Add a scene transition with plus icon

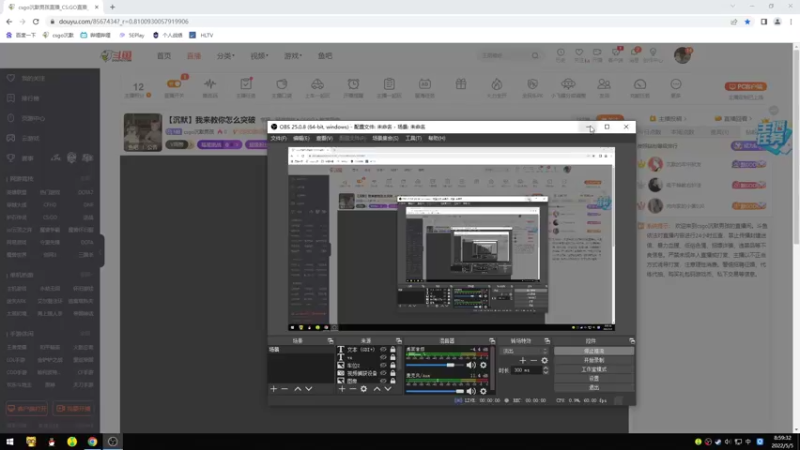[522, 360]
